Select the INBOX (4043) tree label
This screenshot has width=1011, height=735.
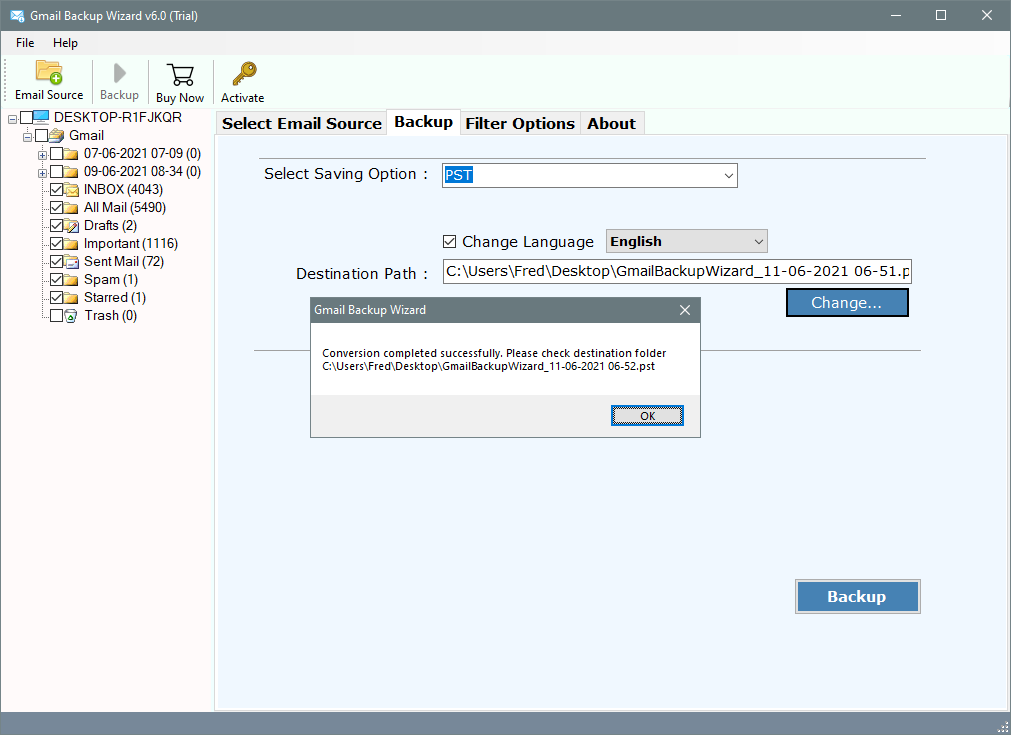(x=123, y=190)
